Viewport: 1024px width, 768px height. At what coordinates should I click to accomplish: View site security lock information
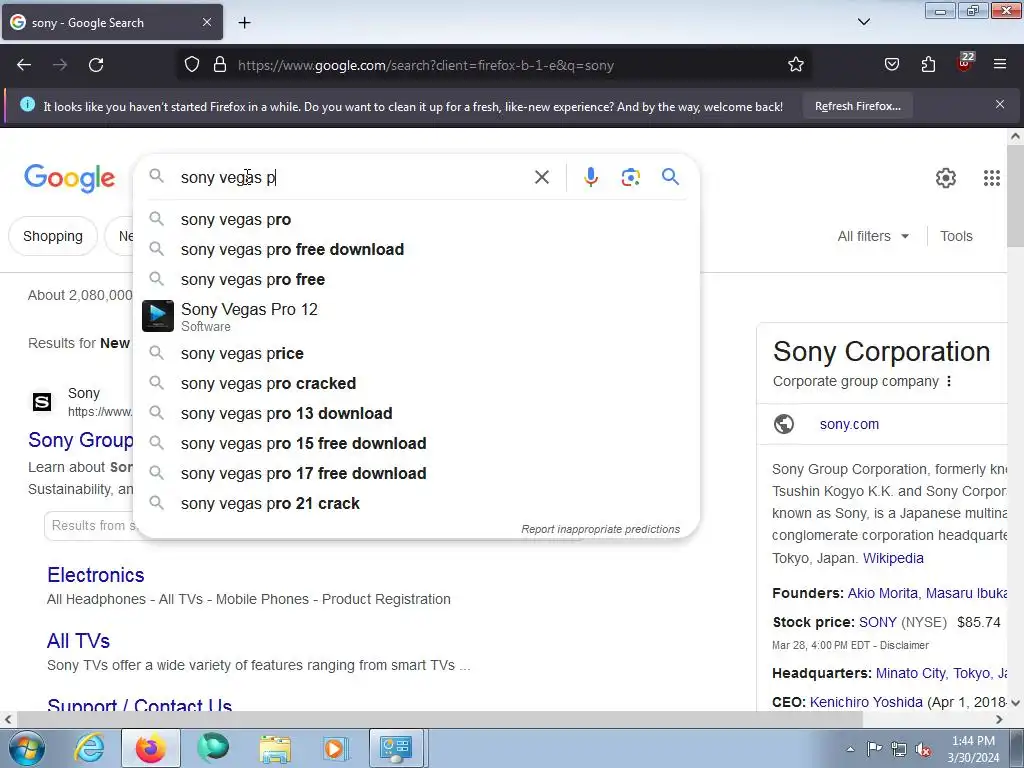(x=220, y=65)
